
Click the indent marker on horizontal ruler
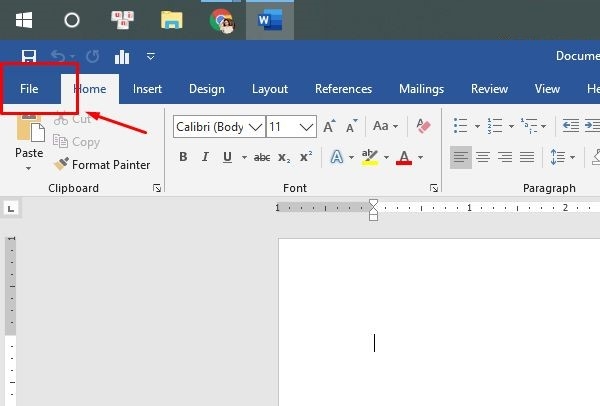tap(373, 210)
